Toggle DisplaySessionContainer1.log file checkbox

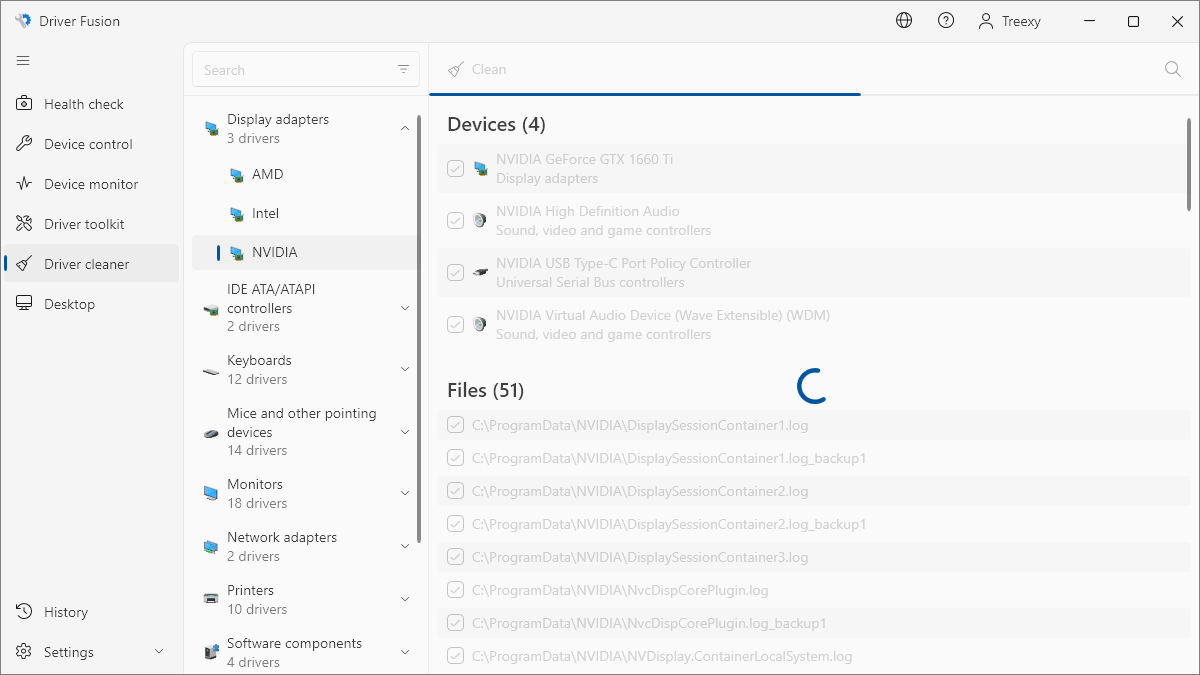click(x=456, y=425)
